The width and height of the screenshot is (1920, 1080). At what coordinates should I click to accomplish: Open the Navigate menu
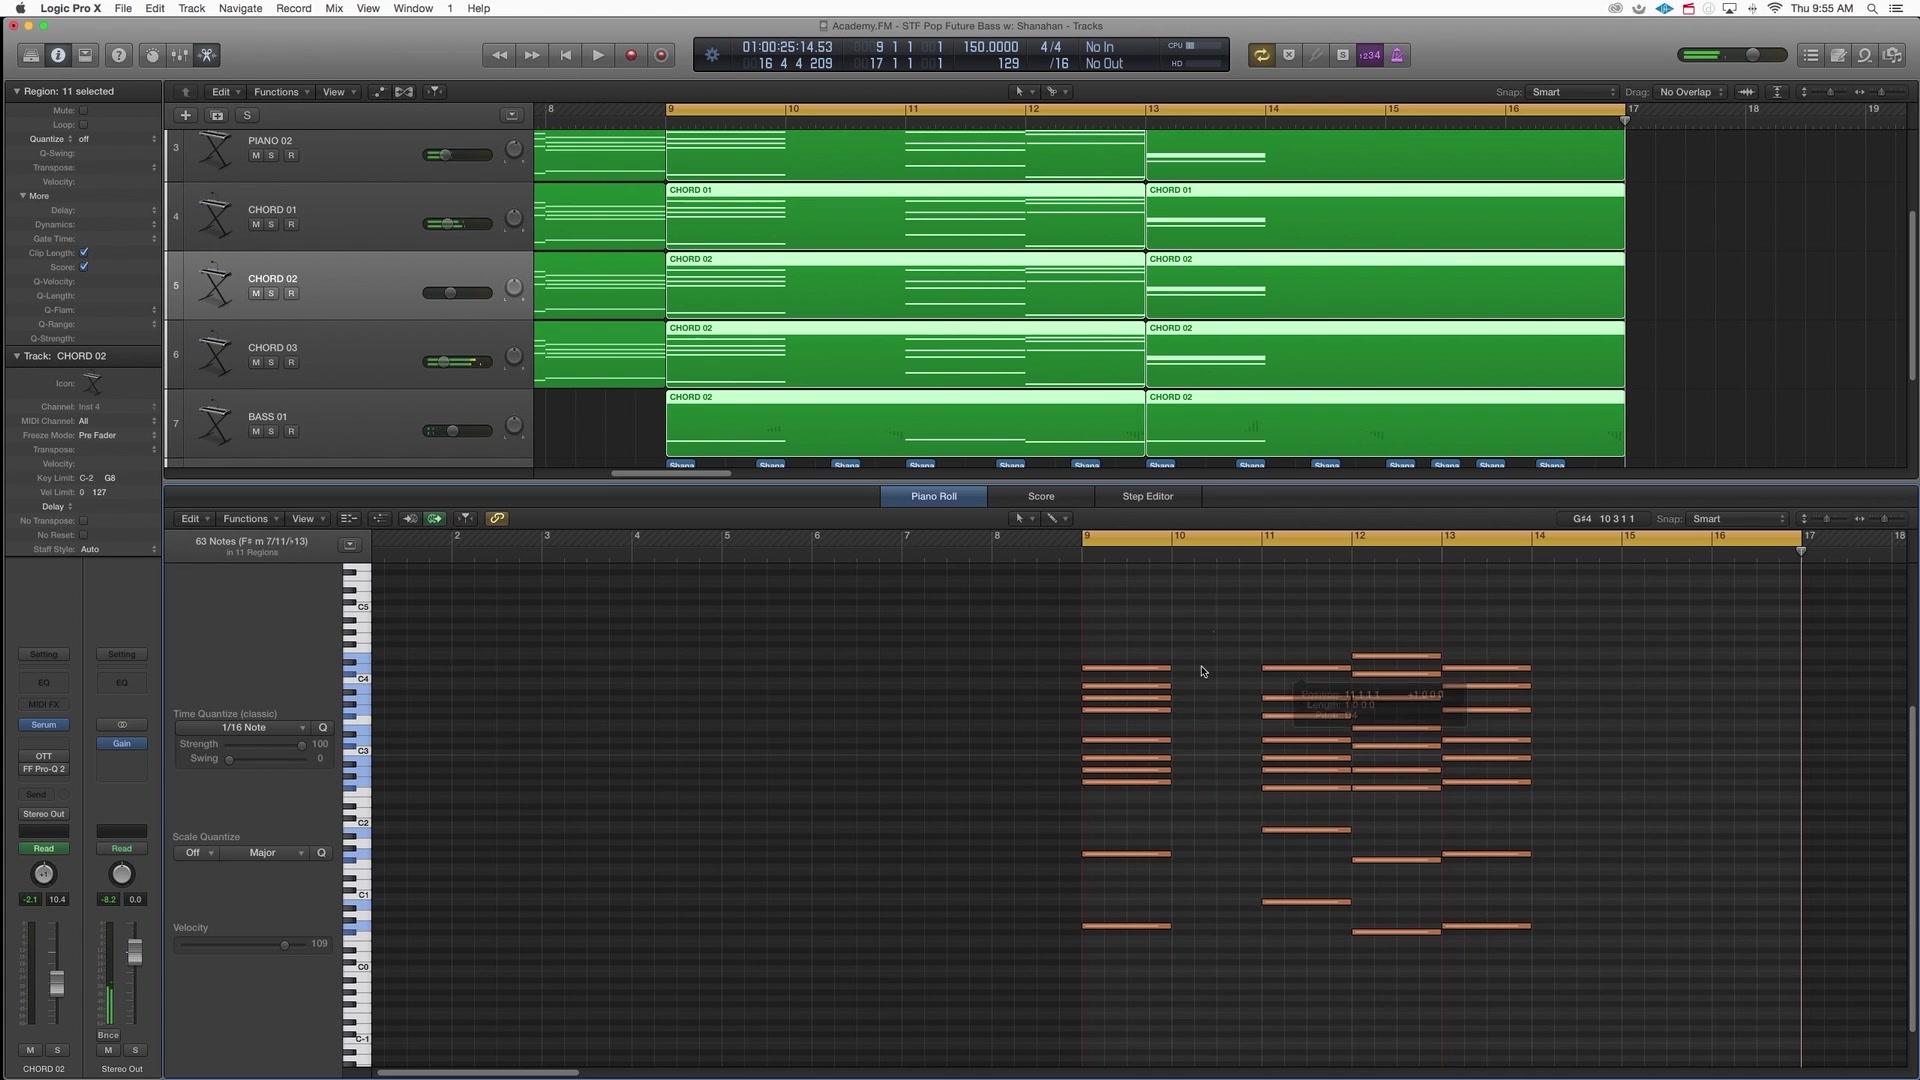tap(240, 8)
